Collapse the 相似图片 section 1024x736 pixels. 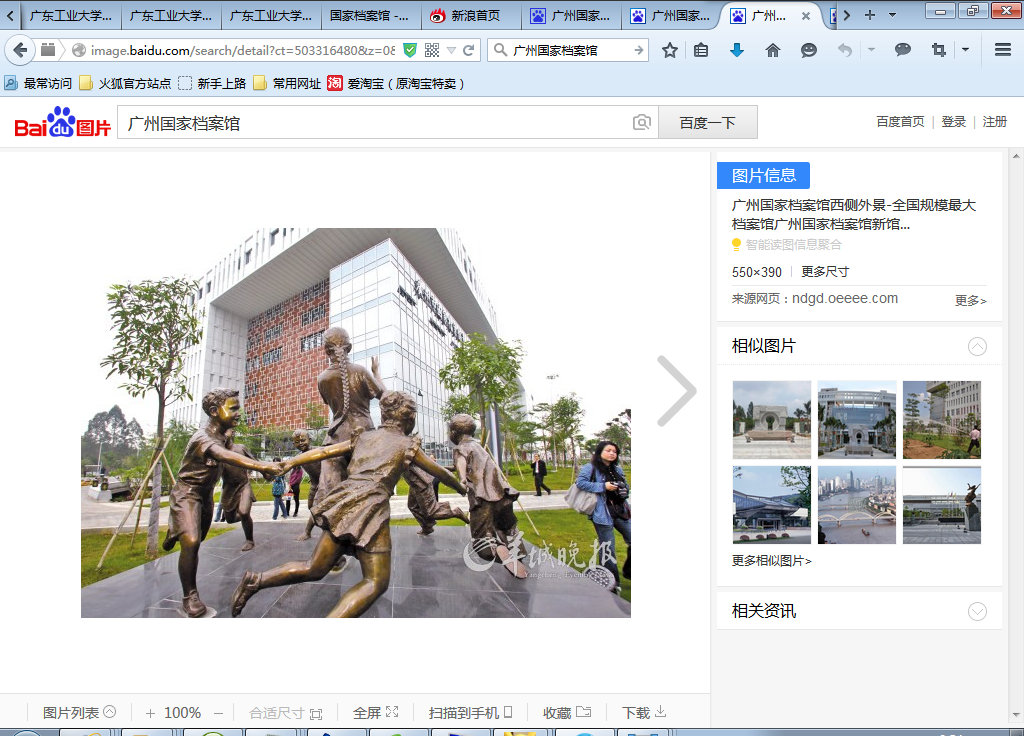(977, 346)
